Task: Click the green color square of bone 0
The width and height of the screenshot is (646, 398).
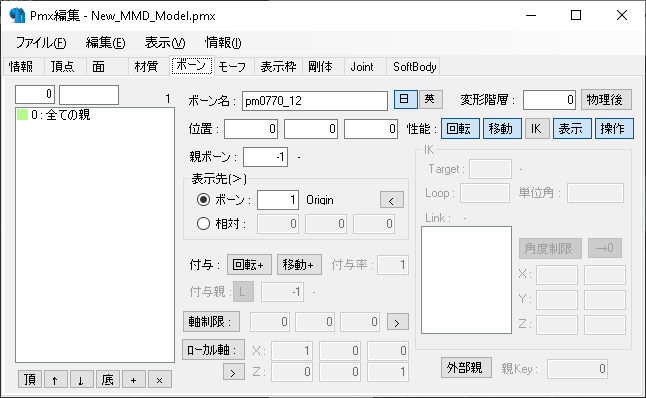Action: tap(23, 115)
